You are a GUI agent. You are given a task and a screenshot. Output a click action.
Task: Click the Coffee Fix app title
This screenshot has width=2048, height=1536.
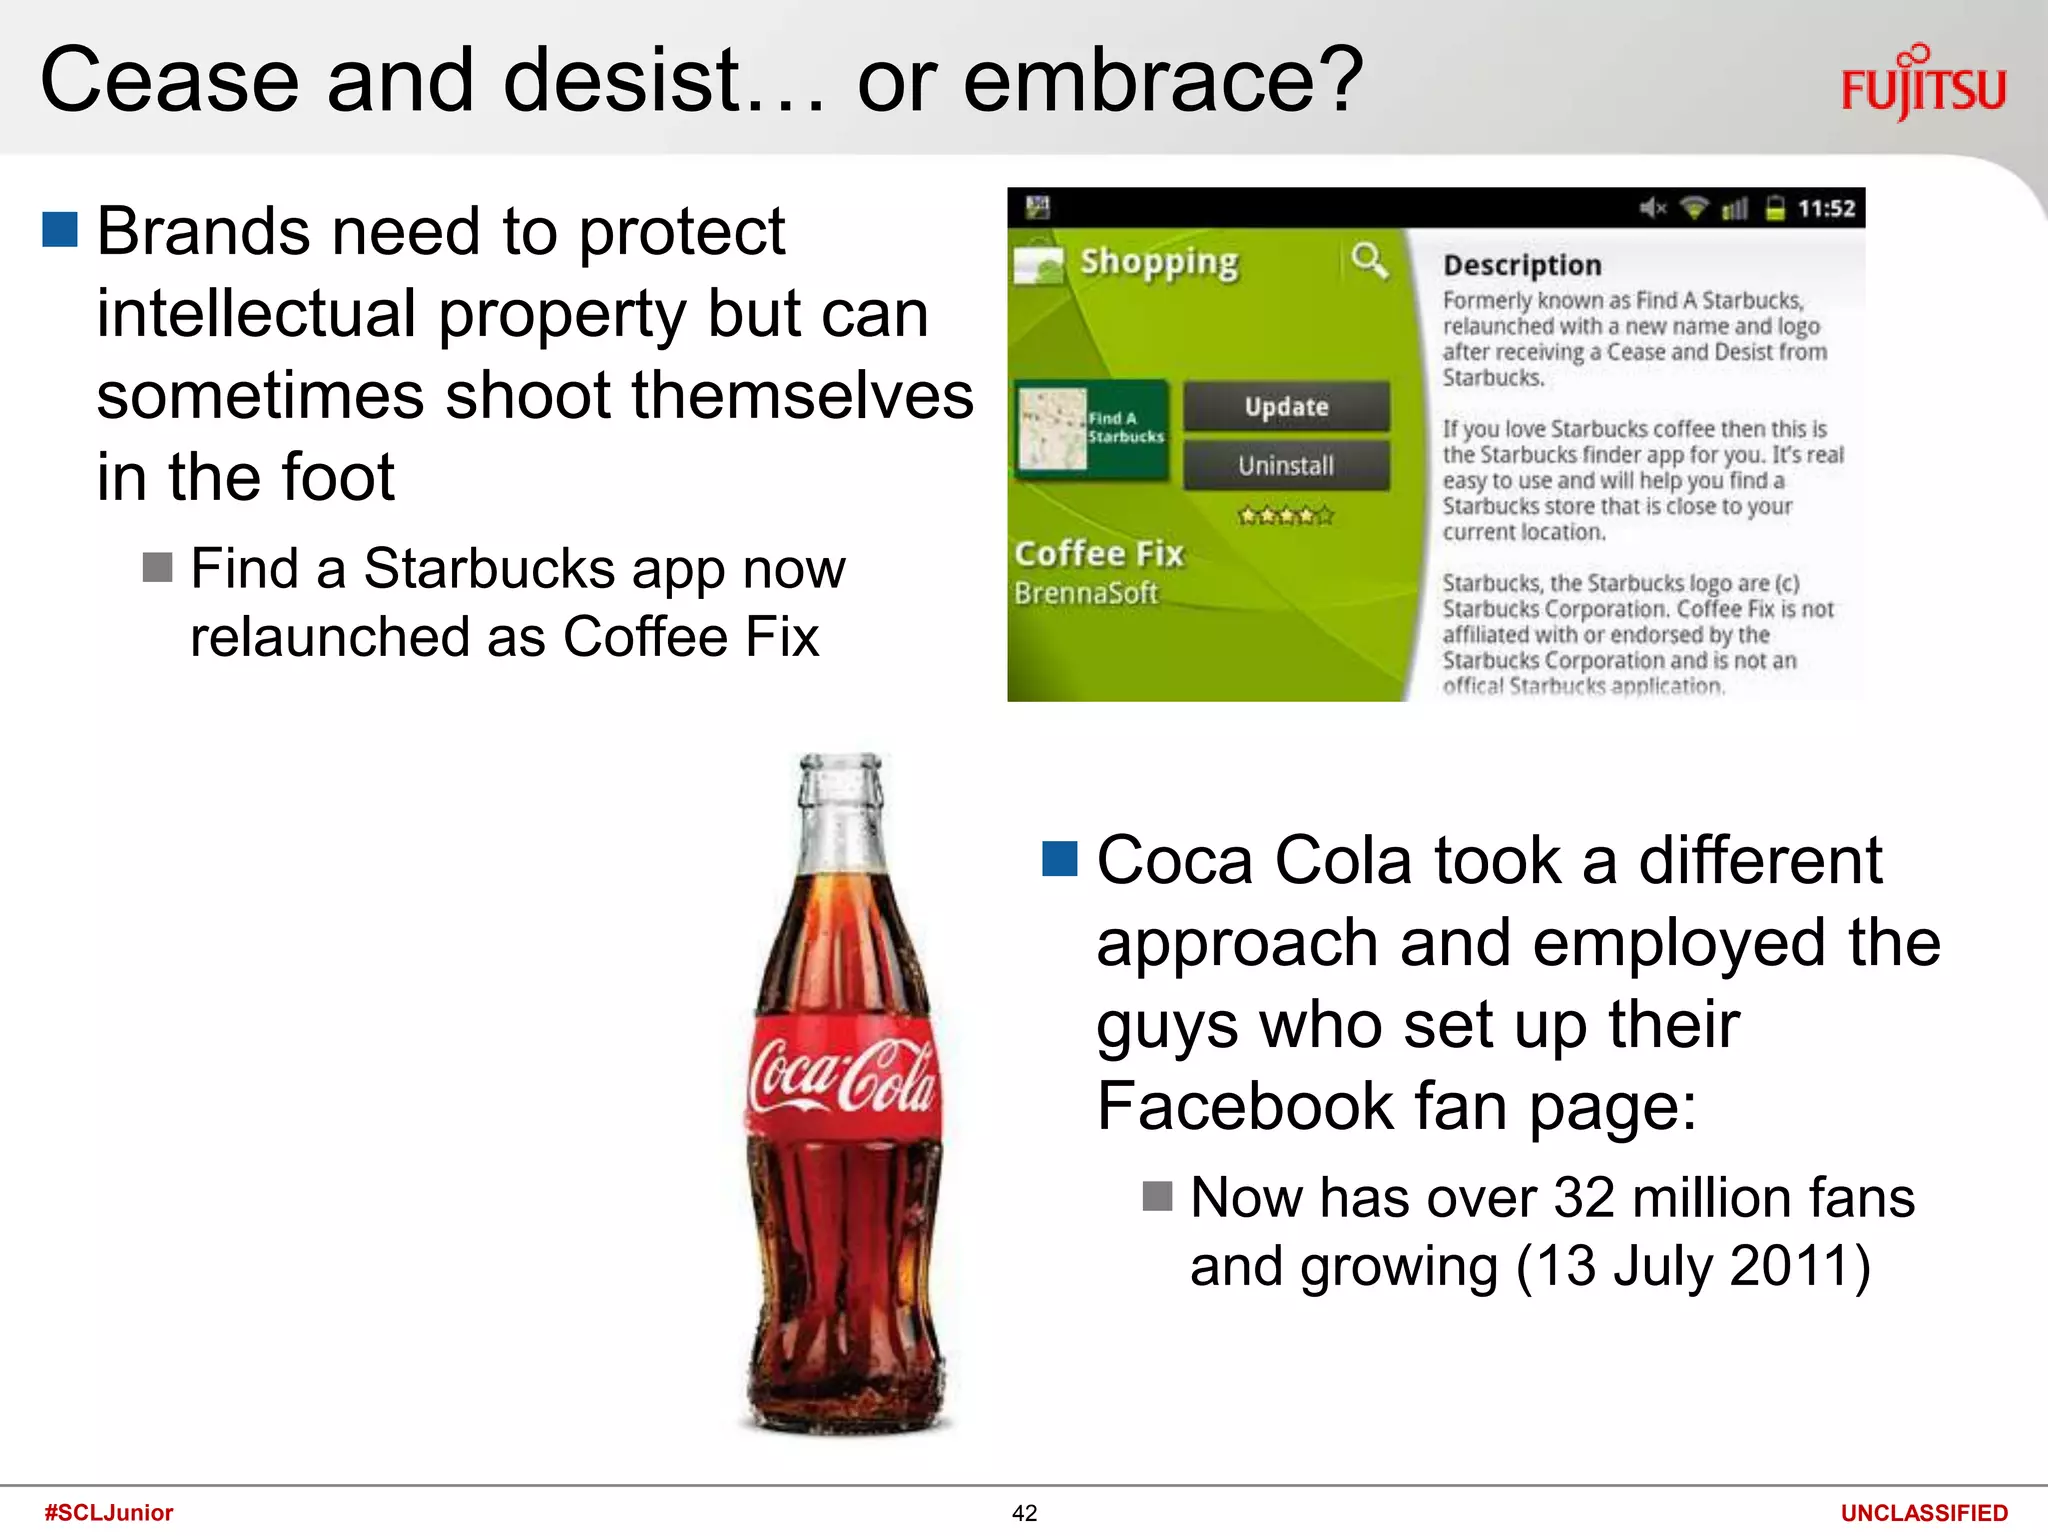click(x=1099, y=554)
